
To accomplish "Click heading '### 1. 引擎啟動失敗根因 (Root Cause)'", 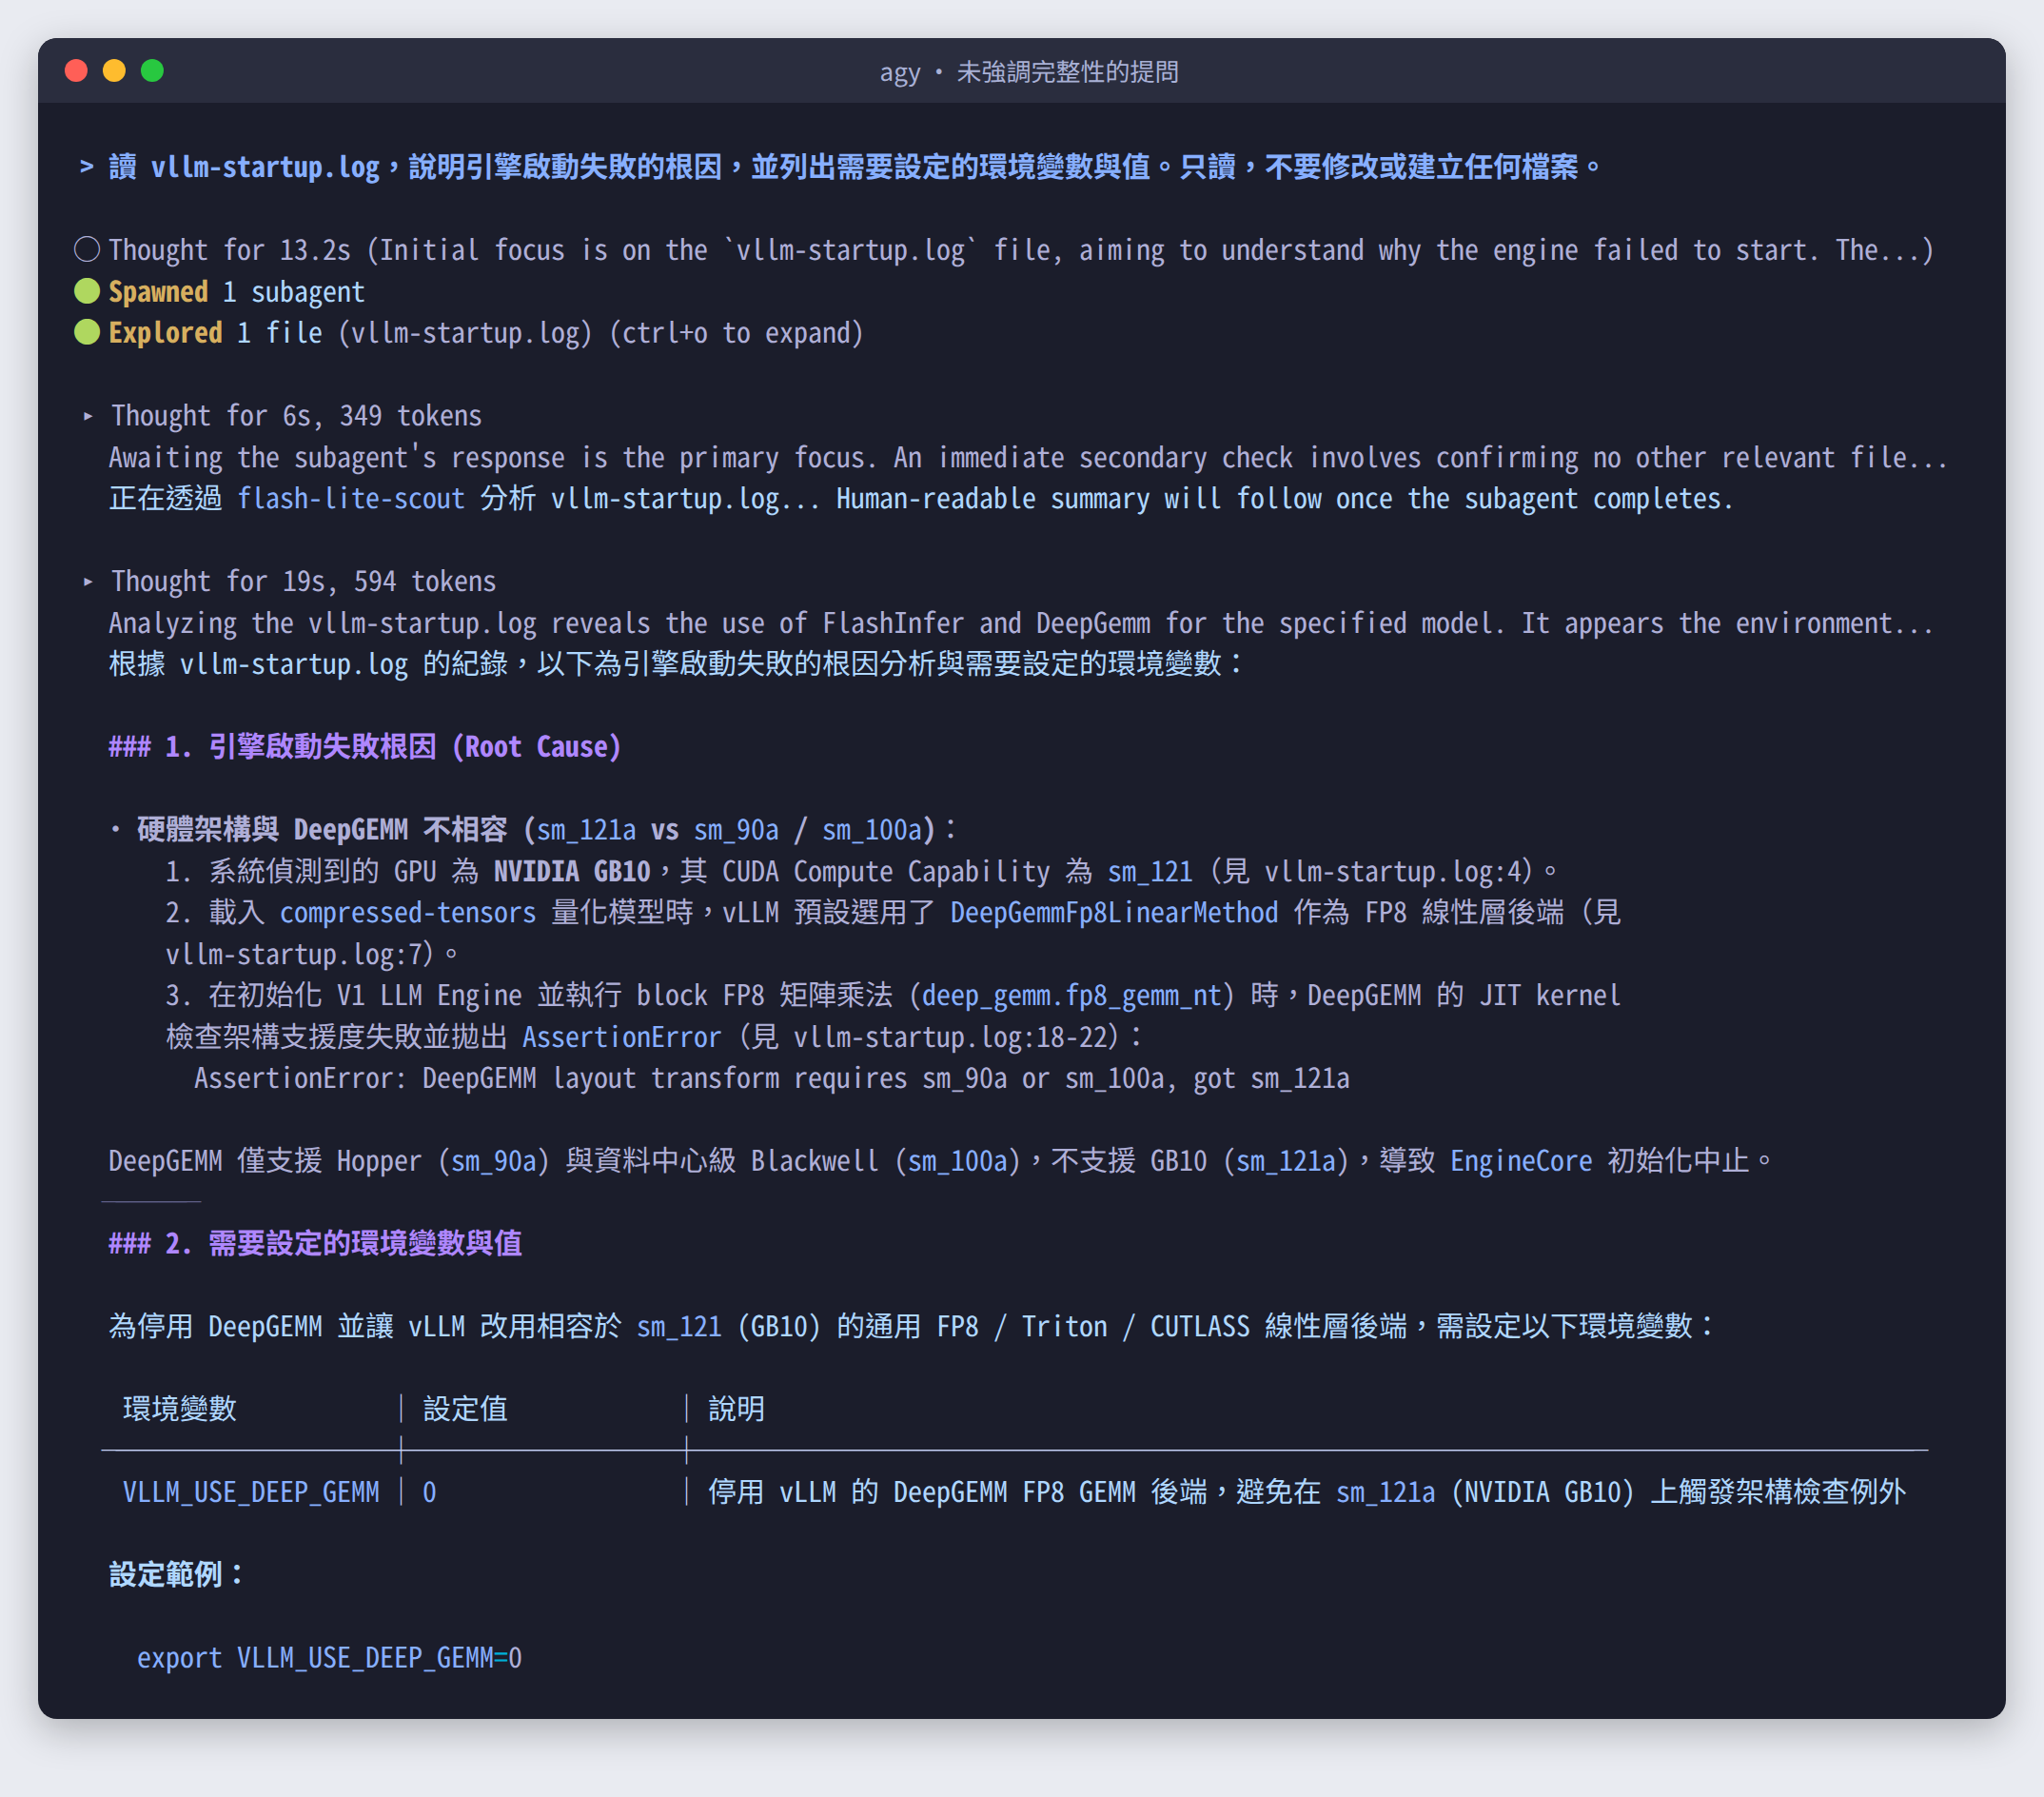I will pyautogui.click(x=365, y=747).
